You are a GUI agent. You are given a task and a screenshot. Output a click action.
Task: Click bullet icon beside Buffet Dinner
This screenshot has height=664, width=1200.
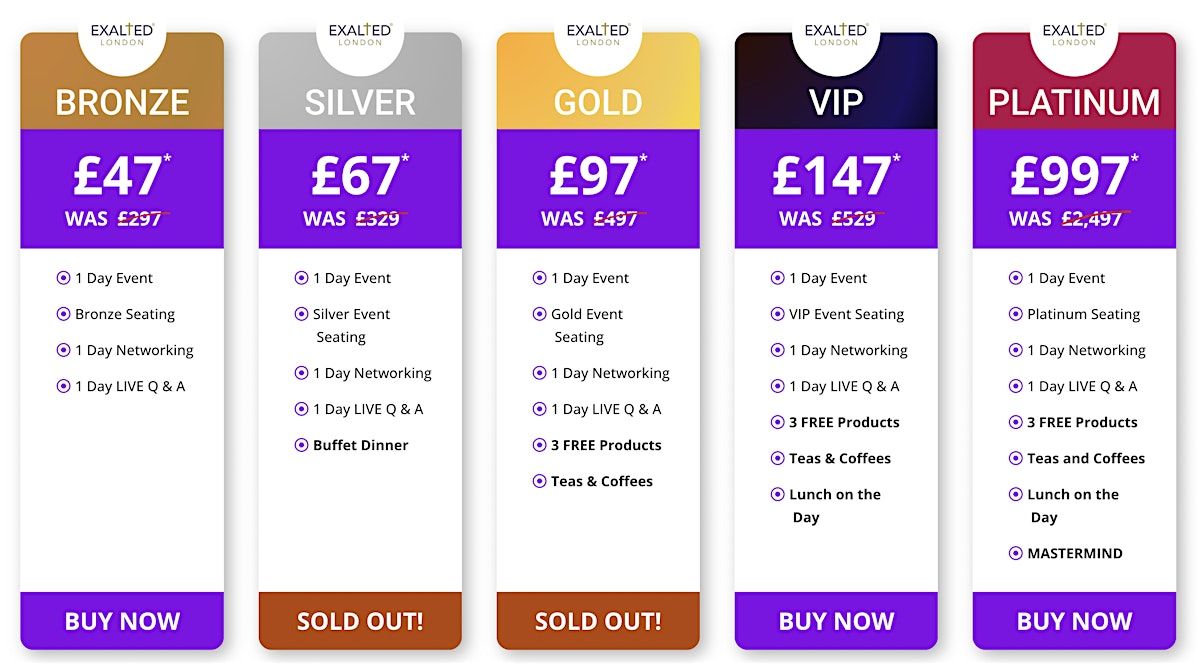pyautogui.click(x=301, y=445)
